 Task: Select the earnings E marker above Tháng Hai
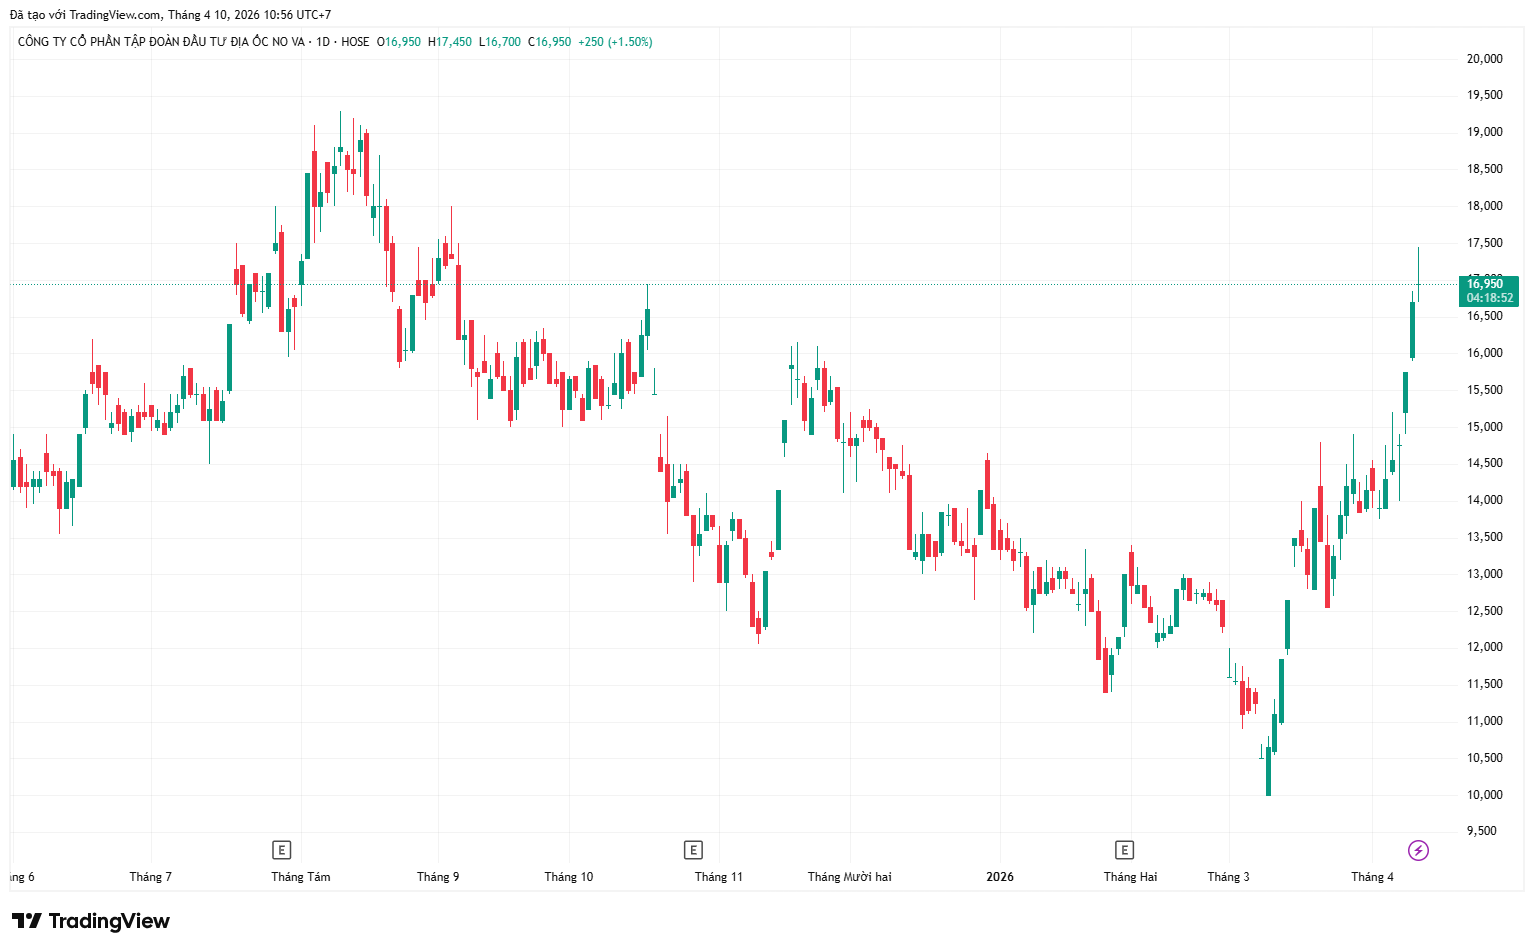(x=1124, y=850)
